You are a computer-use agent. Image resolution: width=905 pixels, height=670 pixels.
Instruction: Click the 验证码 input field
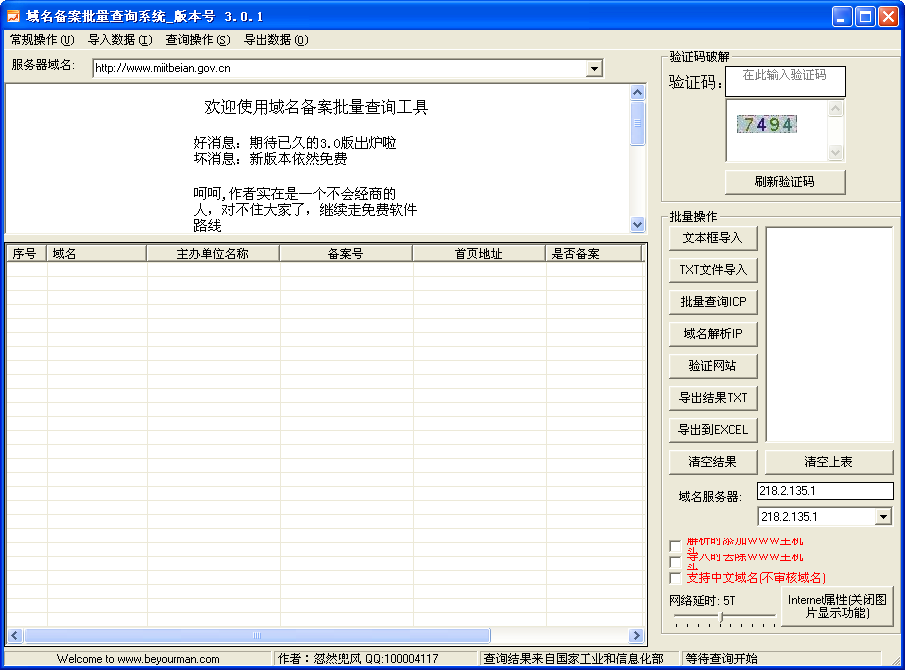785,82
